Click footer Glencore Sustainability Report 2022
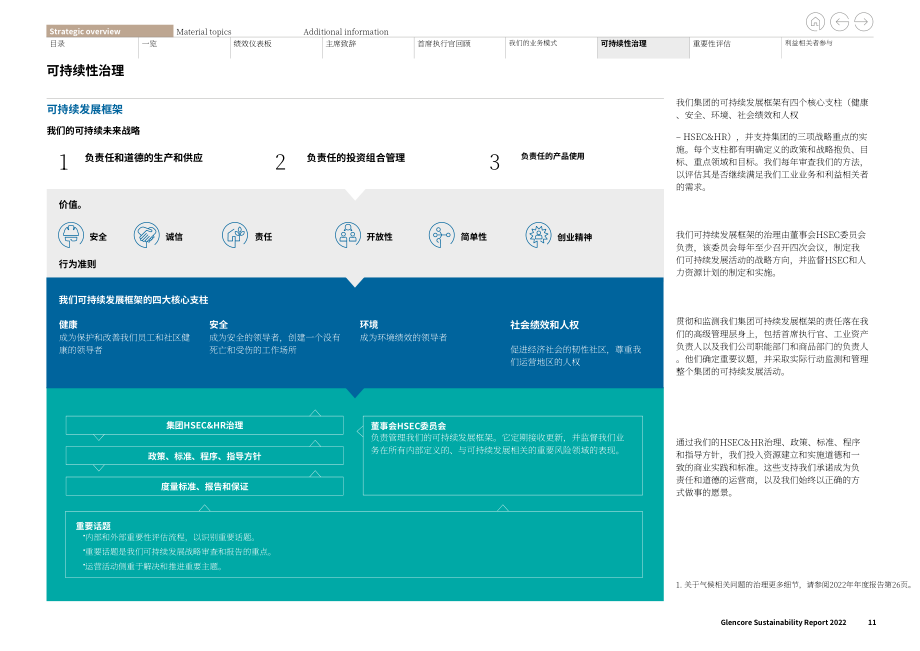The width and height of the screenshot is (920, 651). tap(783, 622)
